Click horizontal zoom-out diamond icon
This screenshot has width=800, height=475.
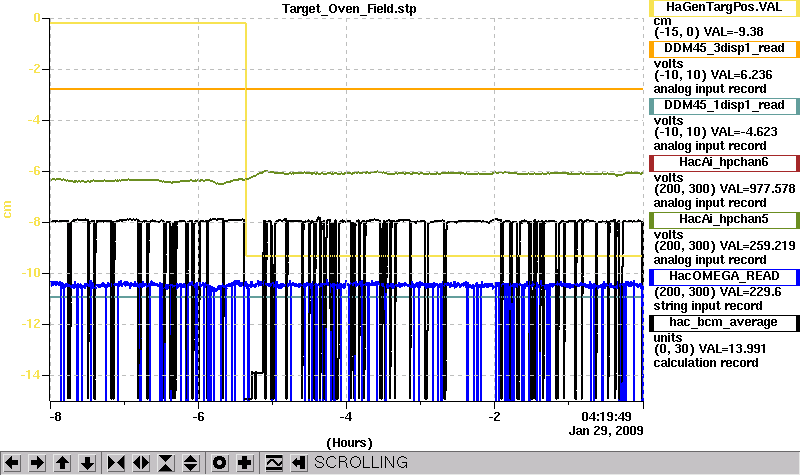pyautogui.click(x=141, y=463)
